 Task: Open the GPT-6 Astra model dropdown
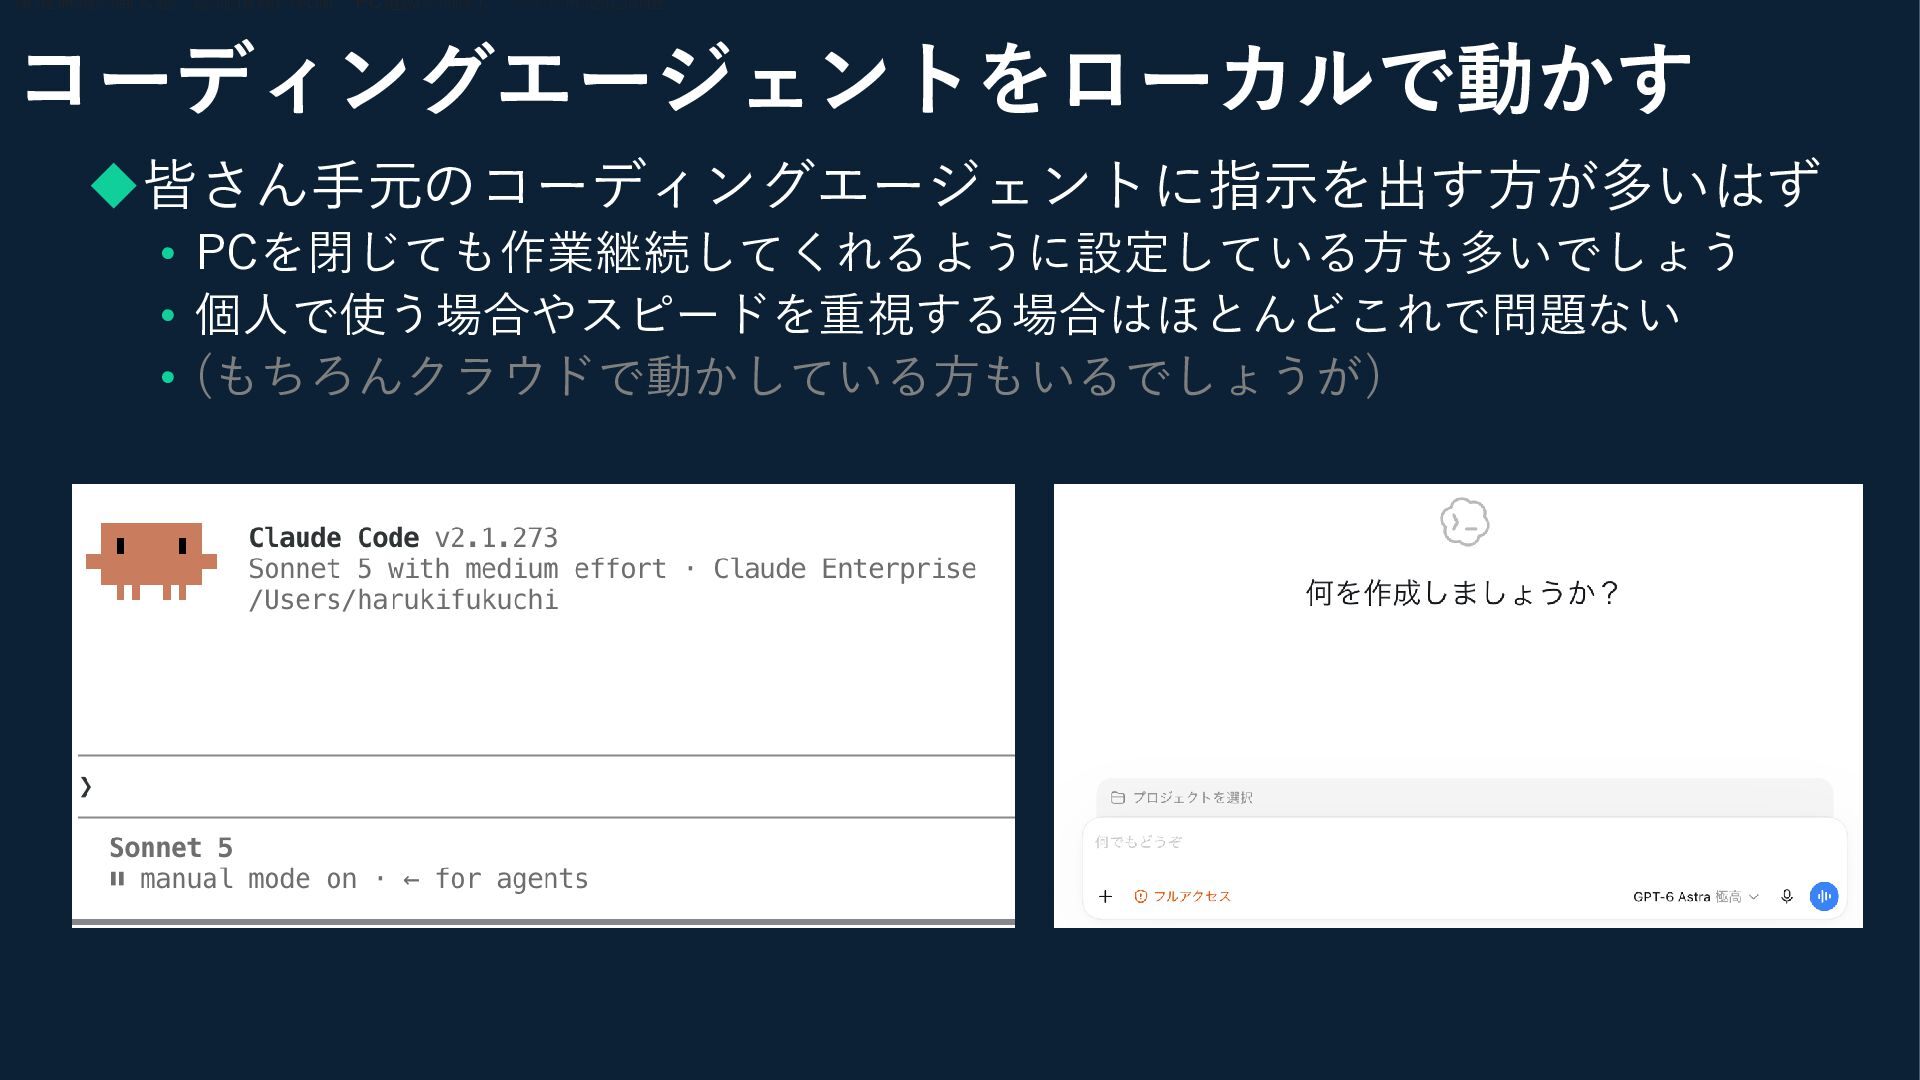1695,896
